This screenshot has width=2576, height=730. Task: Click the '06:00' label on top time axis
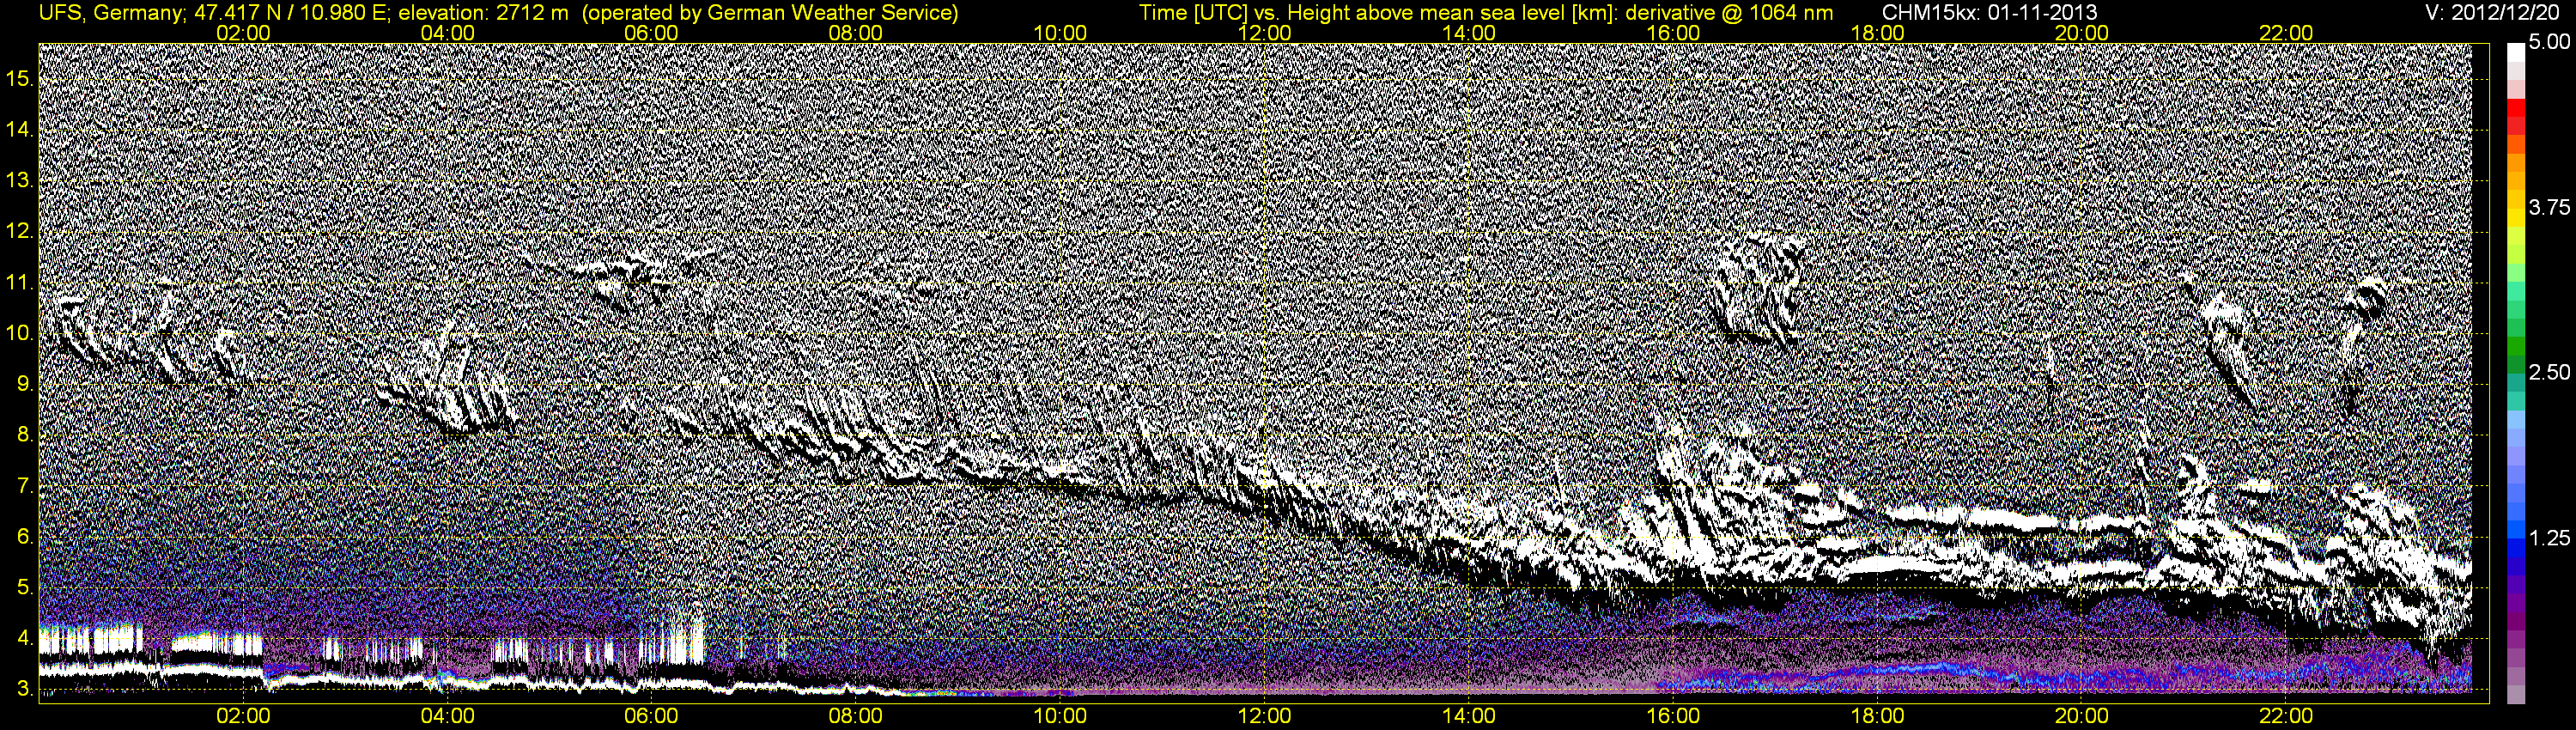(x=651, y=33)
